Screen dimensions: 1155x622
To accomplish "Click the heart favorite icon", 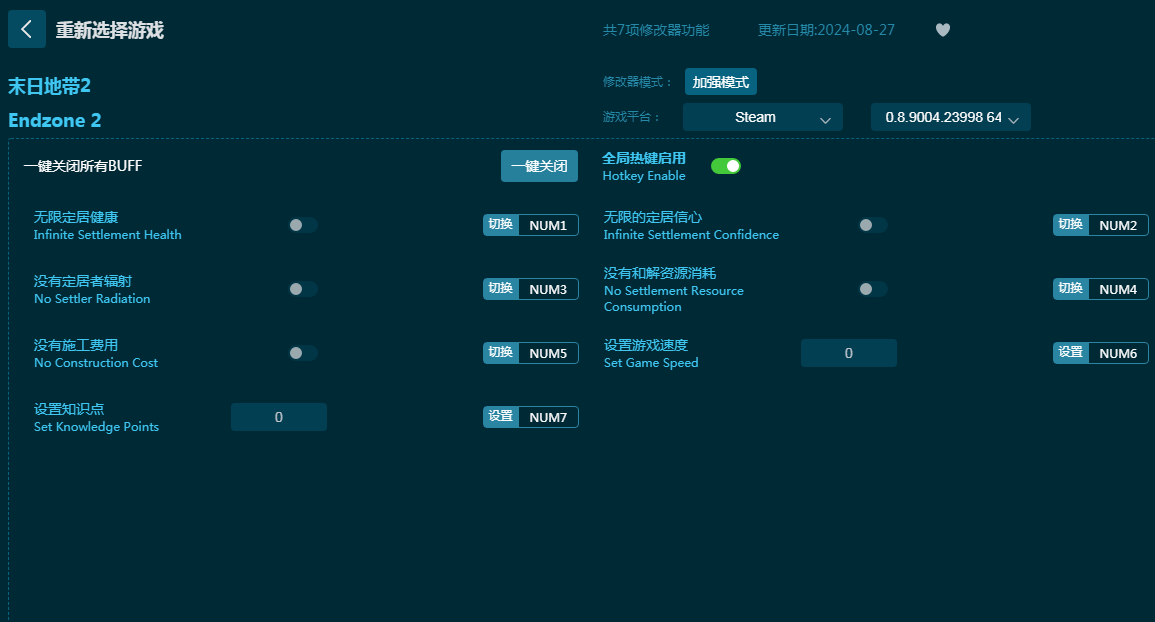I will (x=942, y=30).
